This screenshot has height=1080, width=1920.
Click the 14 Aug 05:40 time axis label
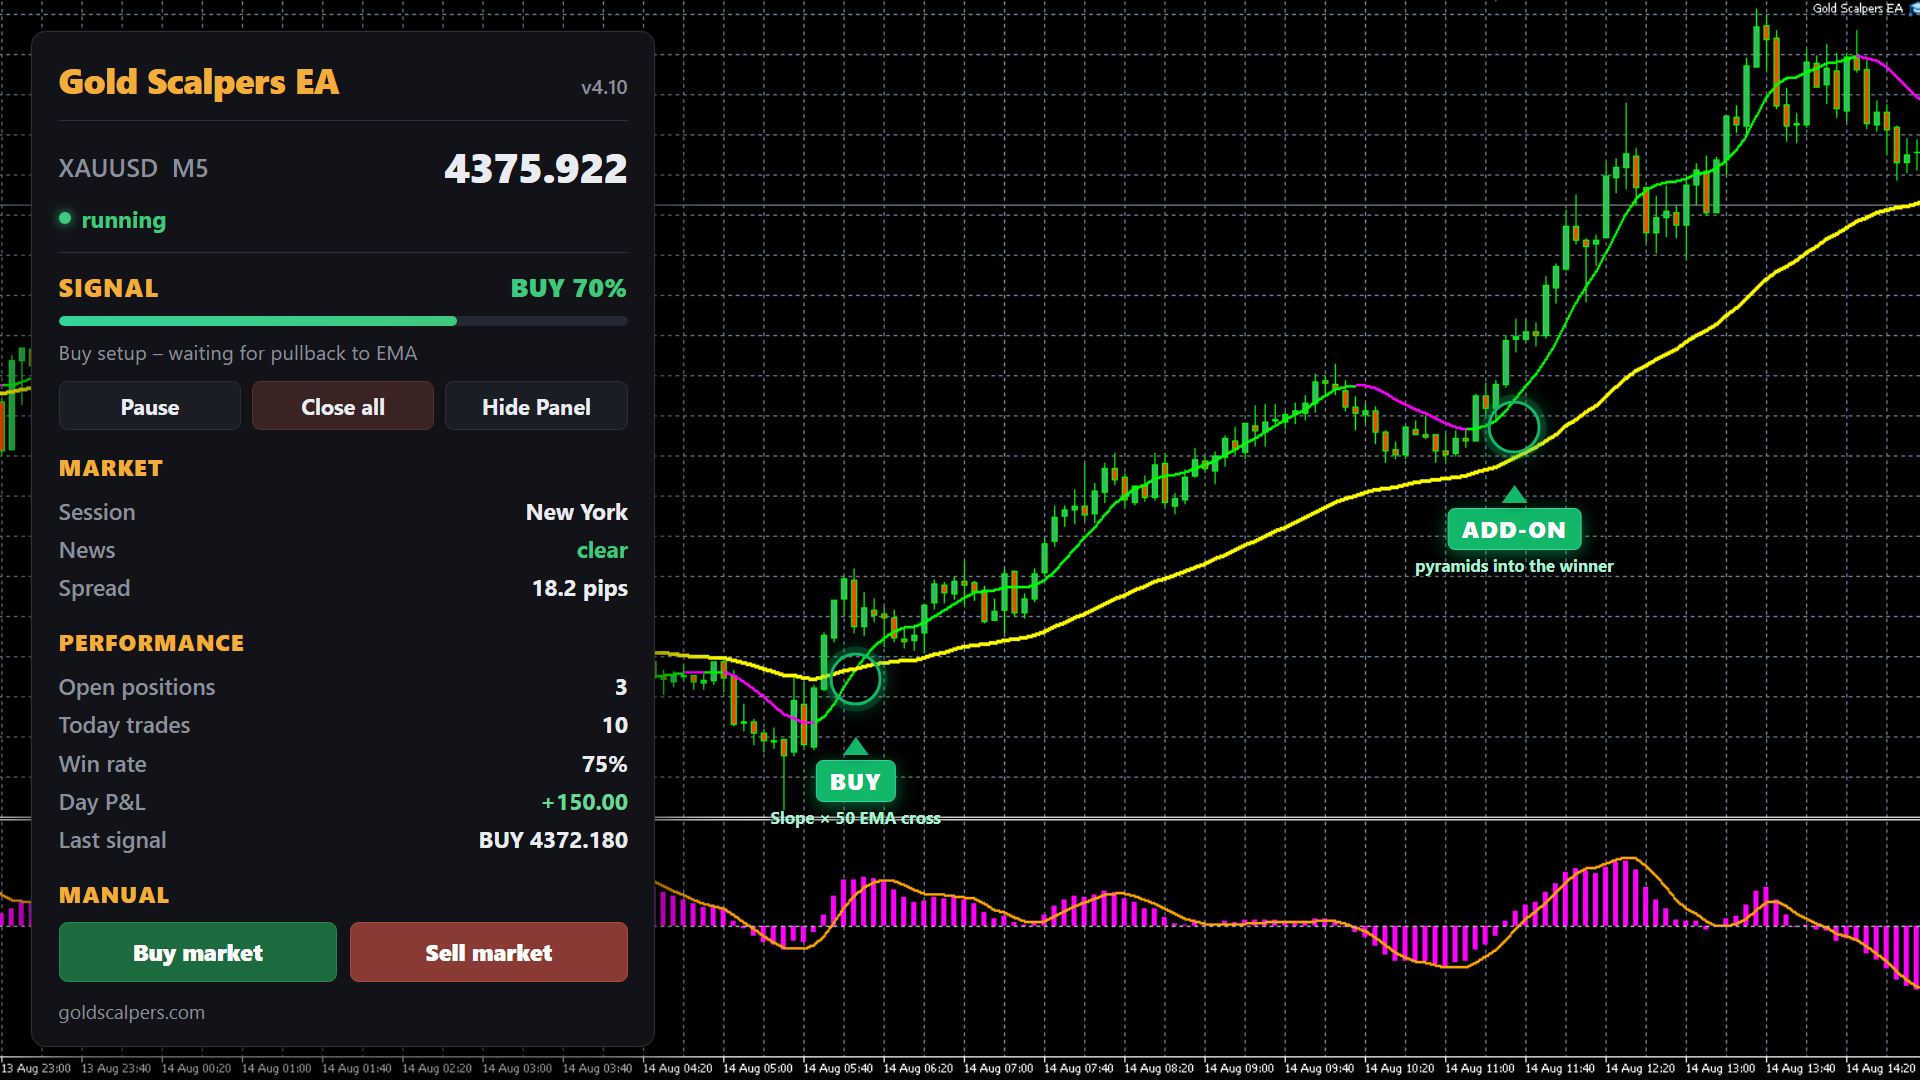tap(838, 1068)
